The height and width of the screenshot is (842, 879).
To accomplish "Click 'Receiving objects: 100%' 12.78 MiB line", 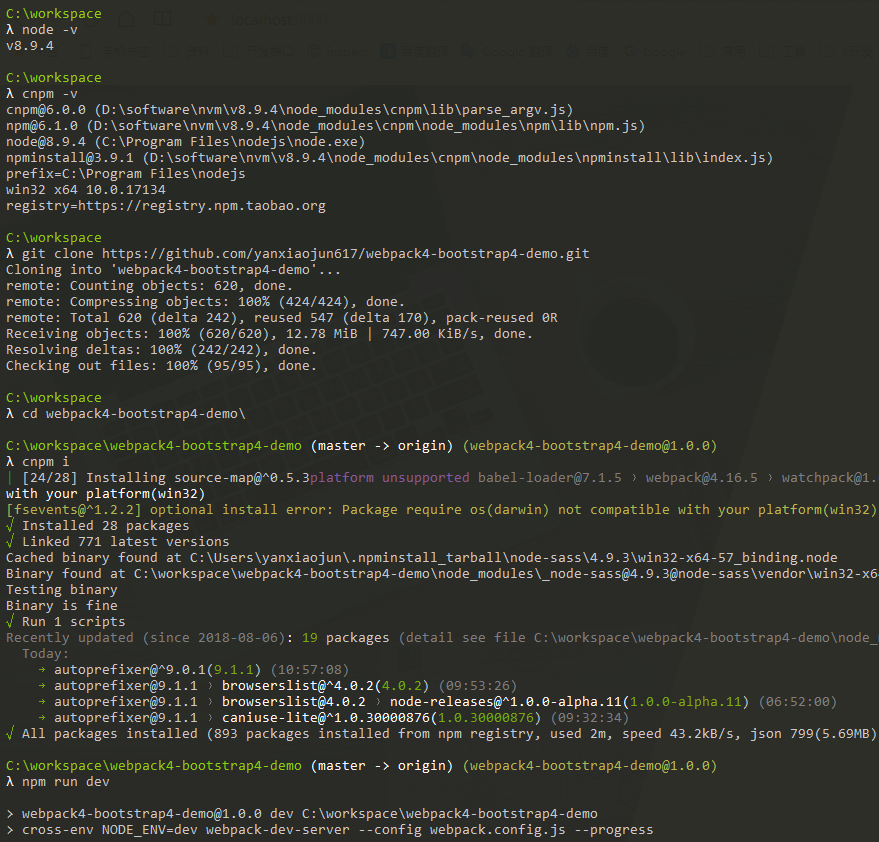I will pos(269,334).
